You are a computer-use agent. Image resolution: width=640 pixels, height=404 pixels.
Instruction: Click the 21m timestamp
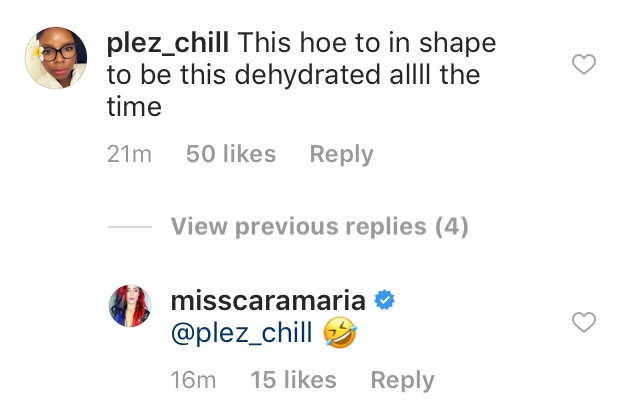129,154
